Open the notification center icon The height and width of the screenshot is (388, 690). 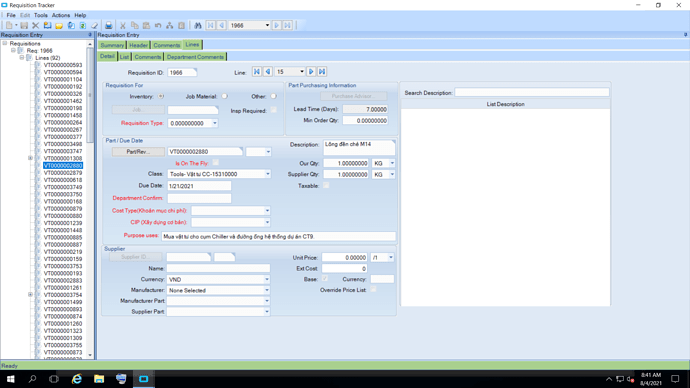point(675,379)
